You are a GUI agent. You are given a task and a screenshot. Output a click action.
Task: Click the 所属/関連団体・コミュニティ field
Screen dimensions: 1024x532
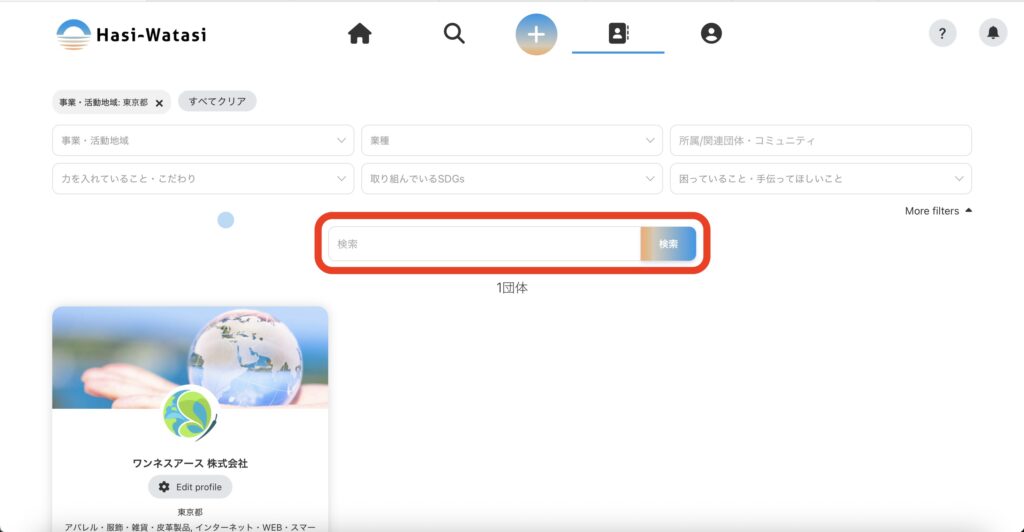820,140
